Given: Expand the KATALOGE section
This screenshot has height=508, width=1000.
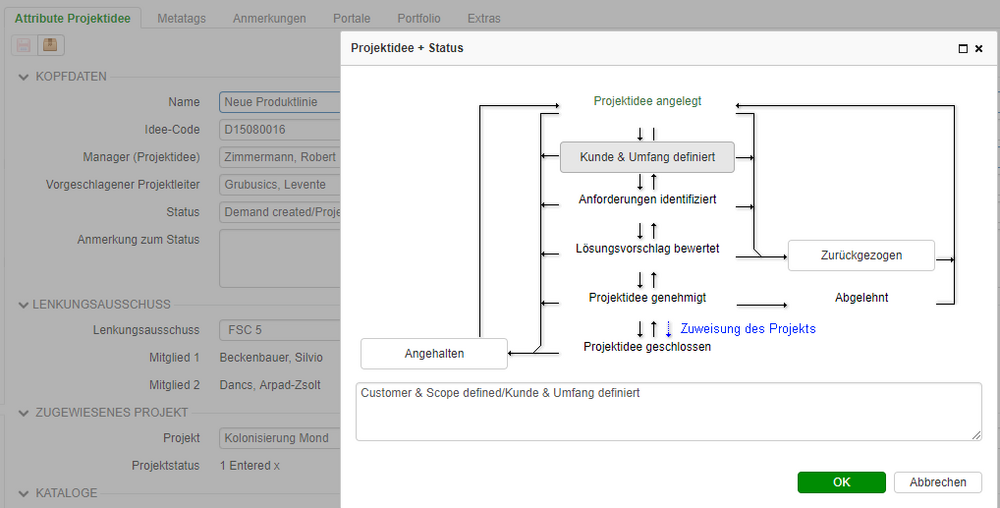Looking at the screenshot, I should [x=24, y=493].
